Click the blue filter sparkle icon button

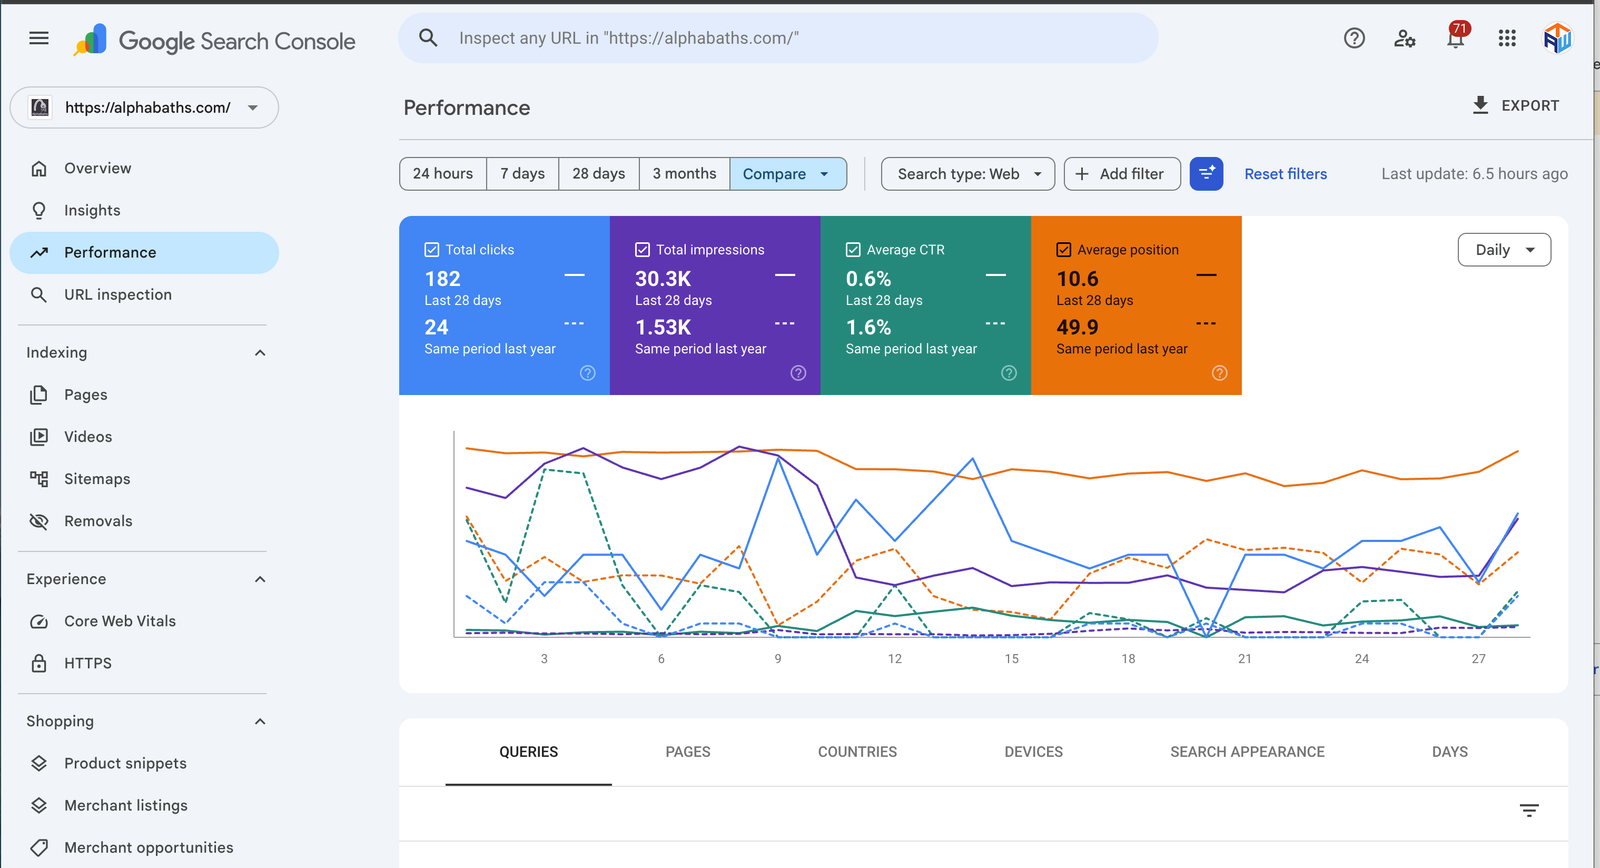(1206, 174)
